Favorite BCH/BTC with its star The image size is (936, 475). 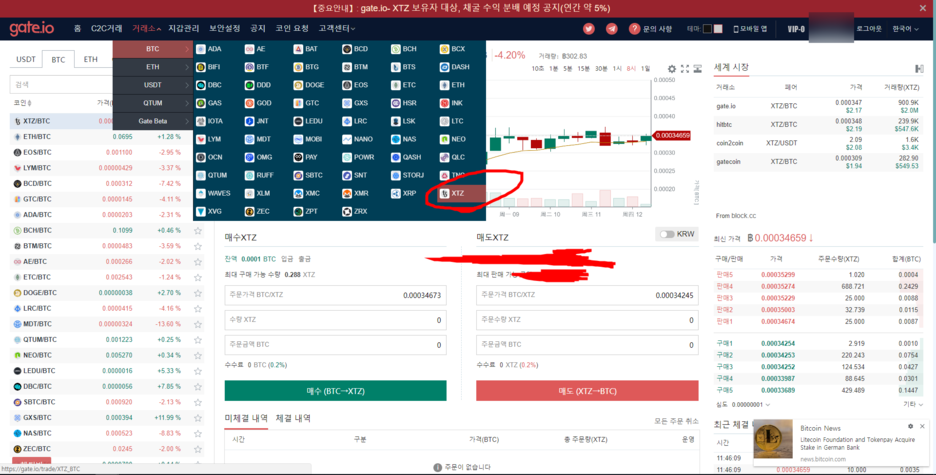[198, 230]
